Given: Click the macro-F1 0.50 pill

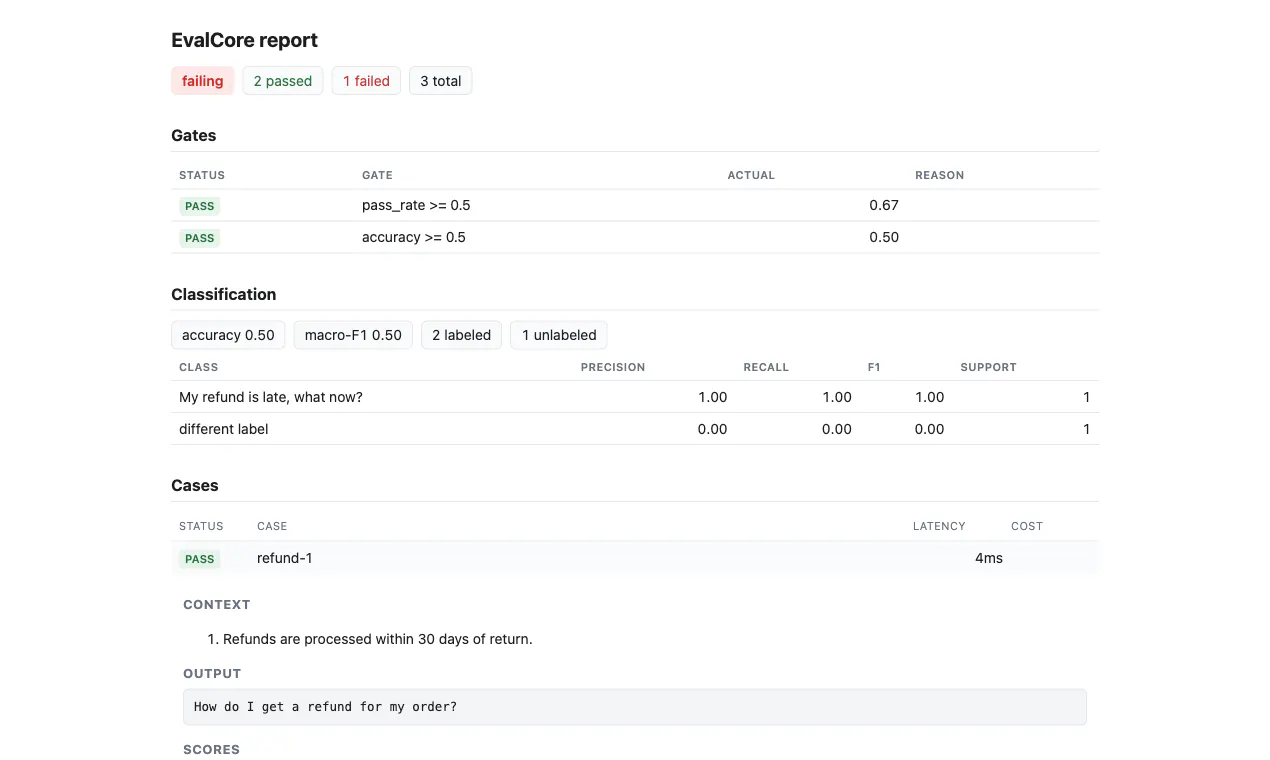Looking at the screenshot, I should coord(353,335).
